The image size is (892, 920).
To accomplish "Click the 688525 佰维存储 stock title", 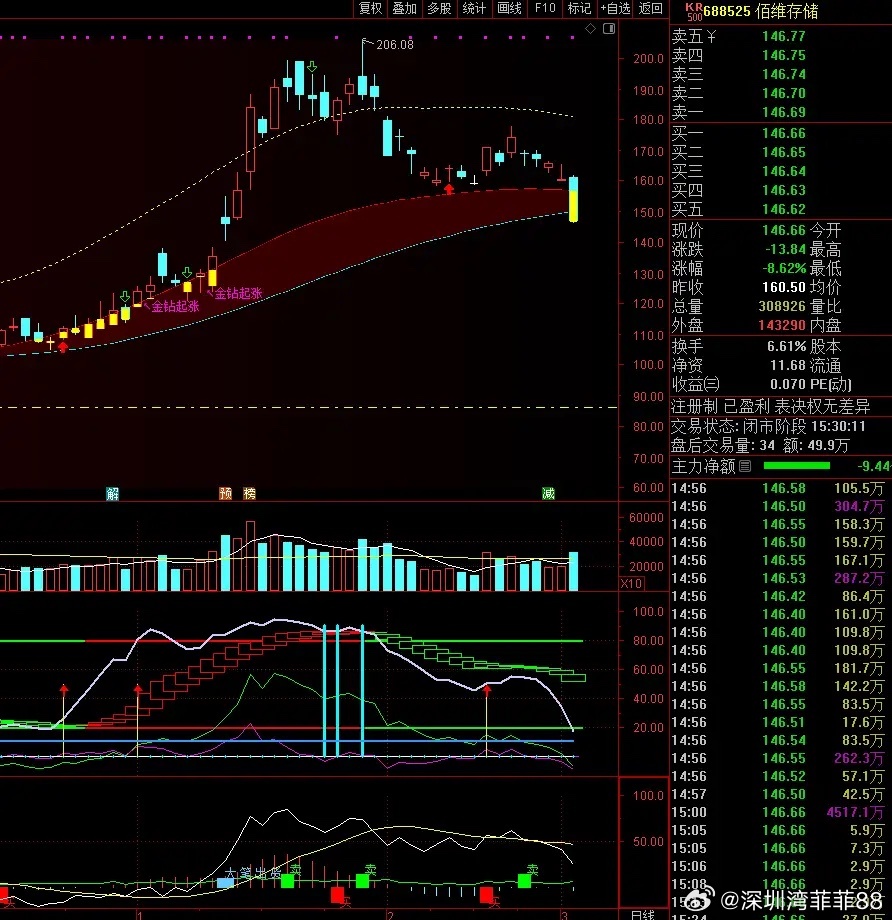I will click(x=761, y=11).
